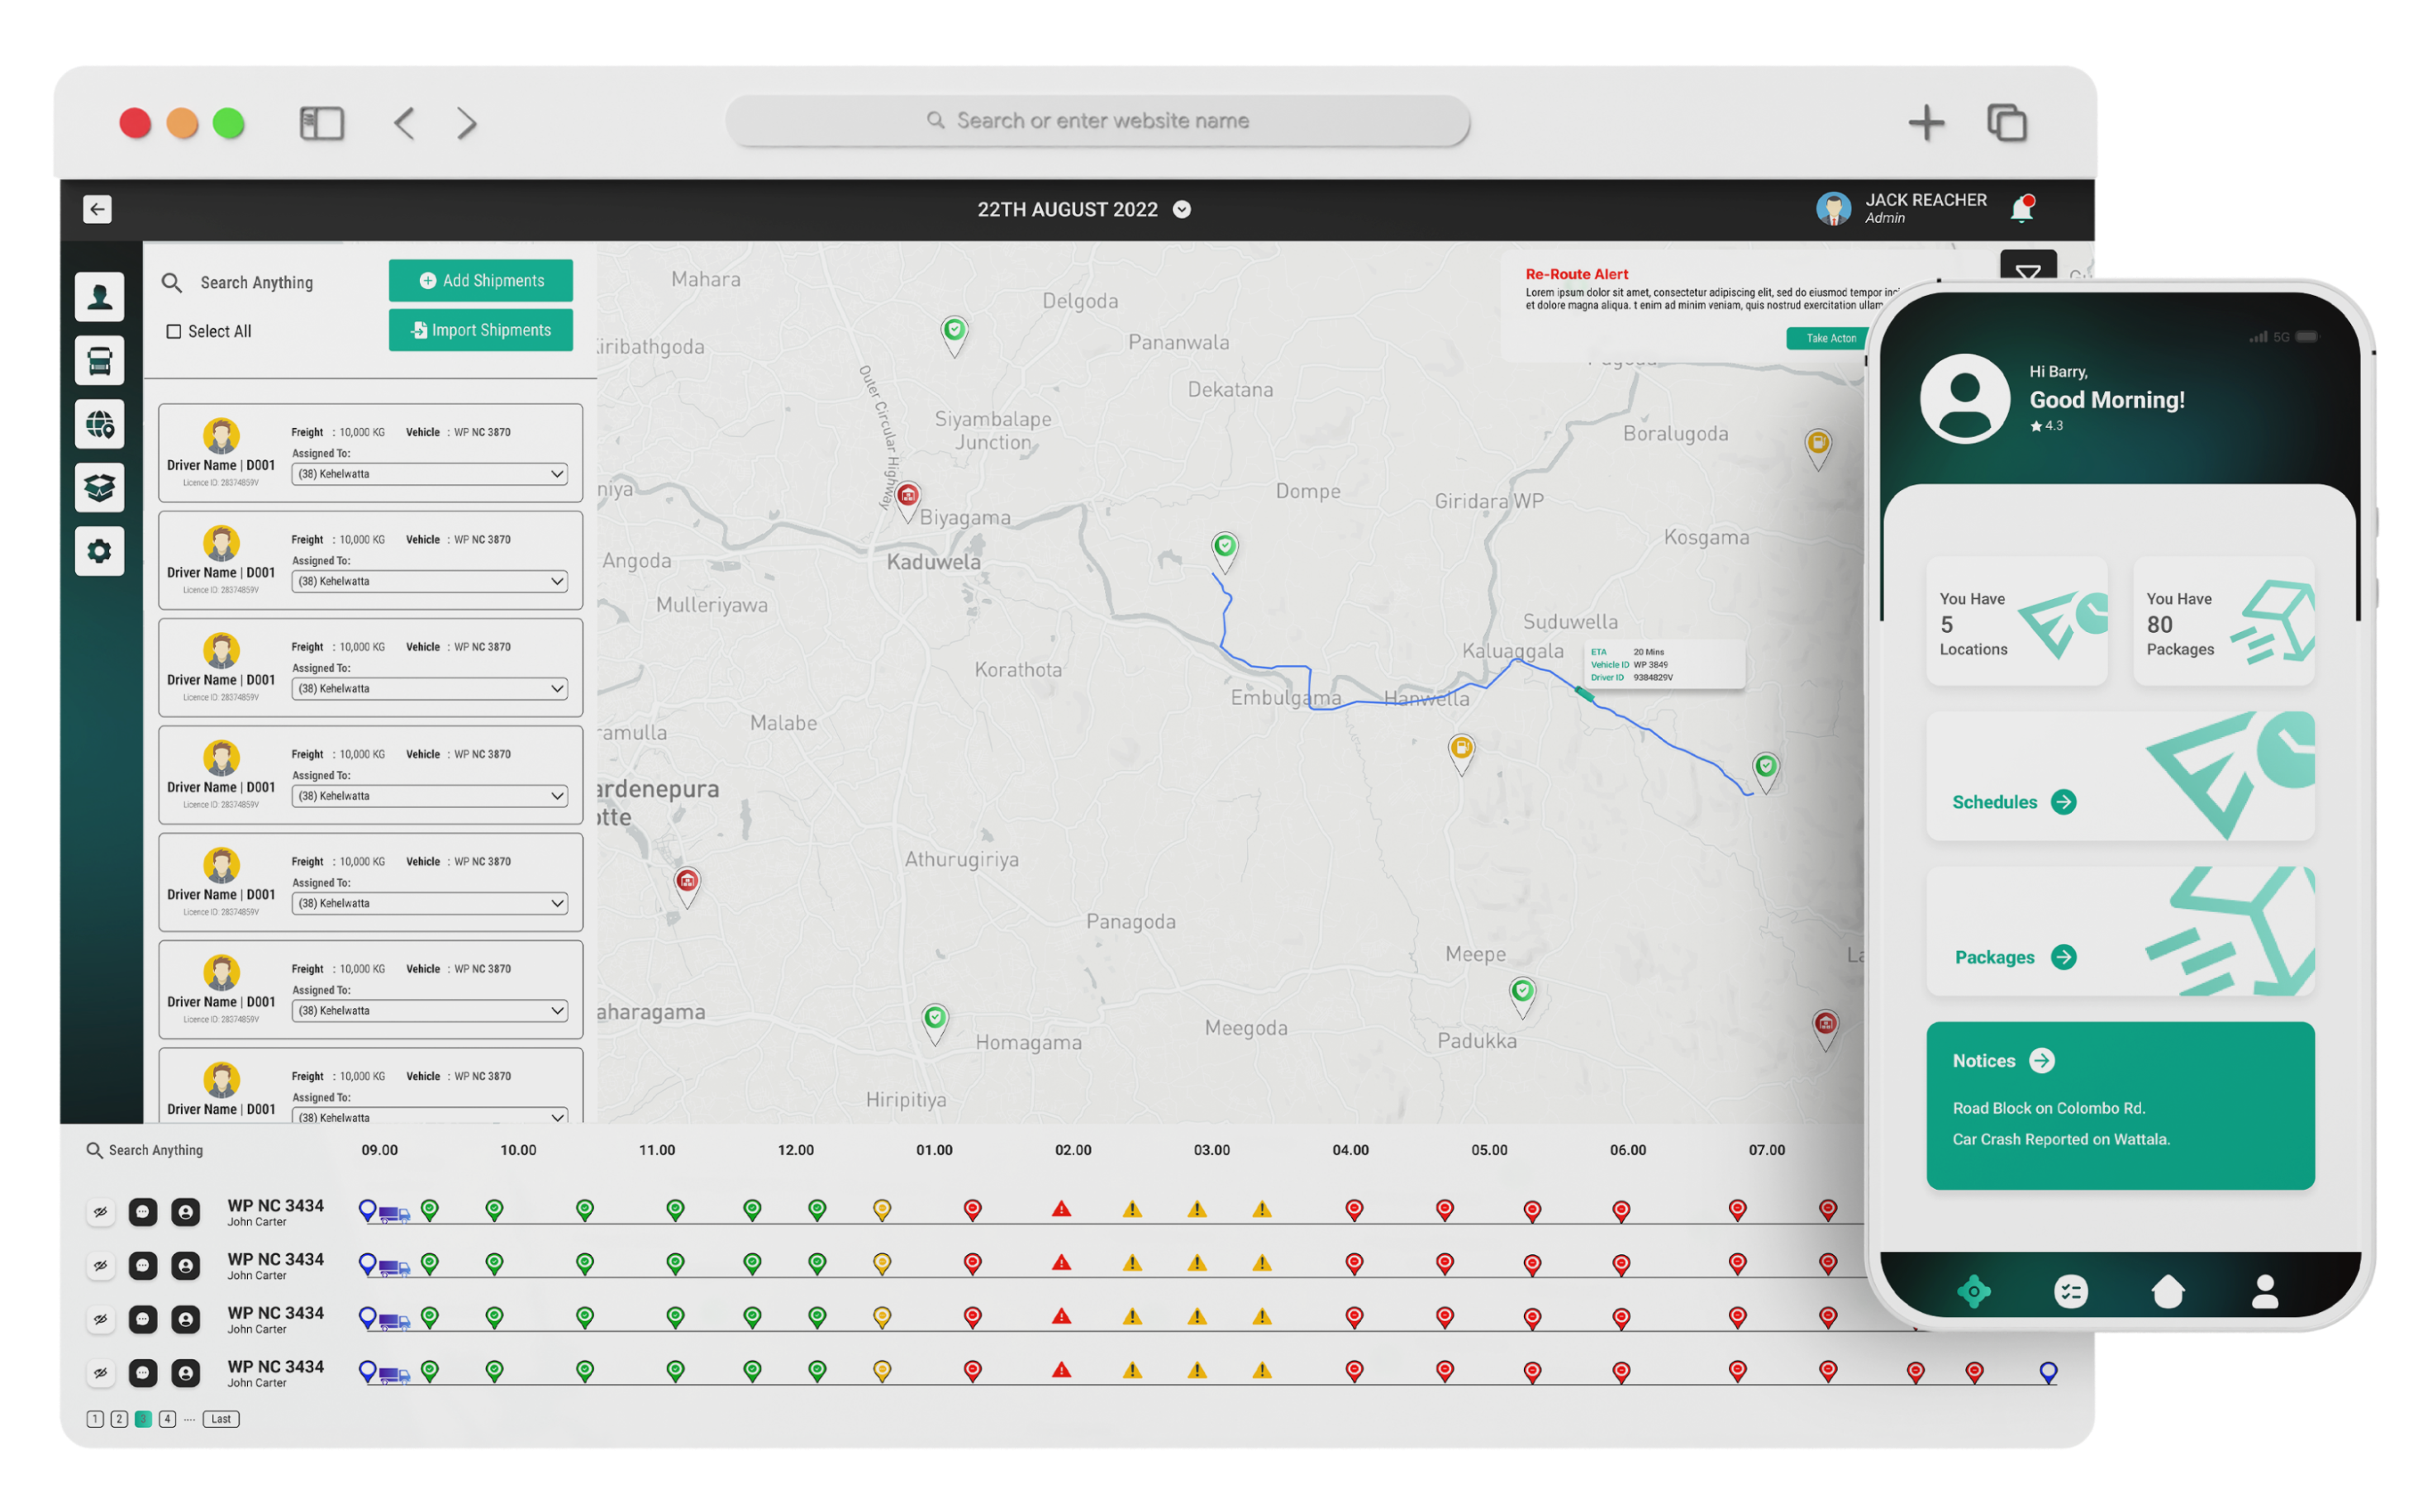
Task: Check the Select All checkbox
Action: [174, 330]
